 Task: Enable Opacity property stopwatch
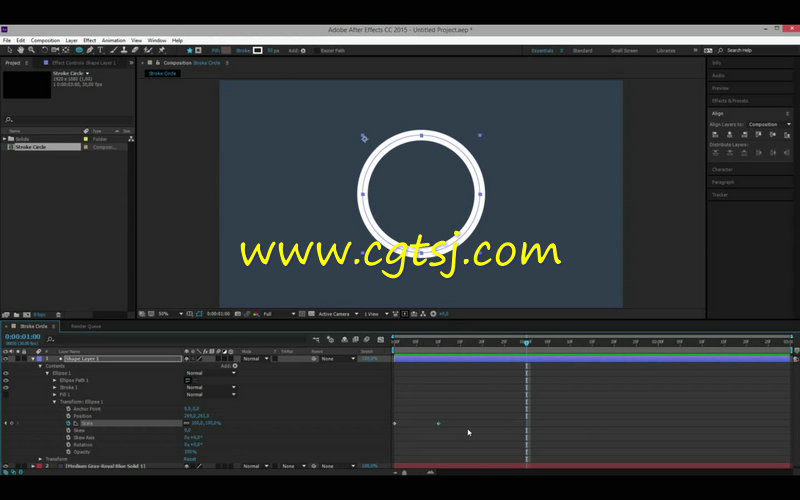point(68,452)
